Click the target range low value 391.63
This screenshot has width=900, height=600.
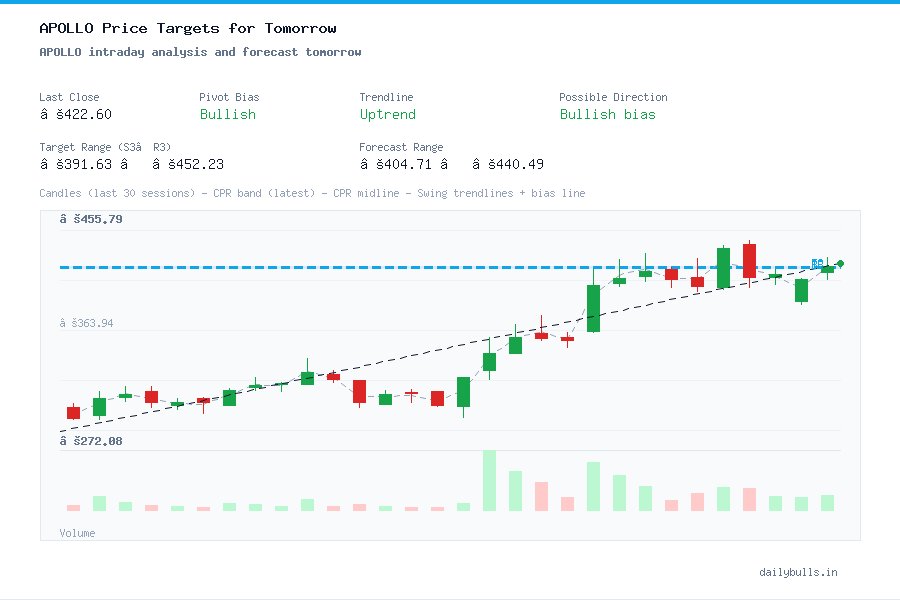point(76,164)
